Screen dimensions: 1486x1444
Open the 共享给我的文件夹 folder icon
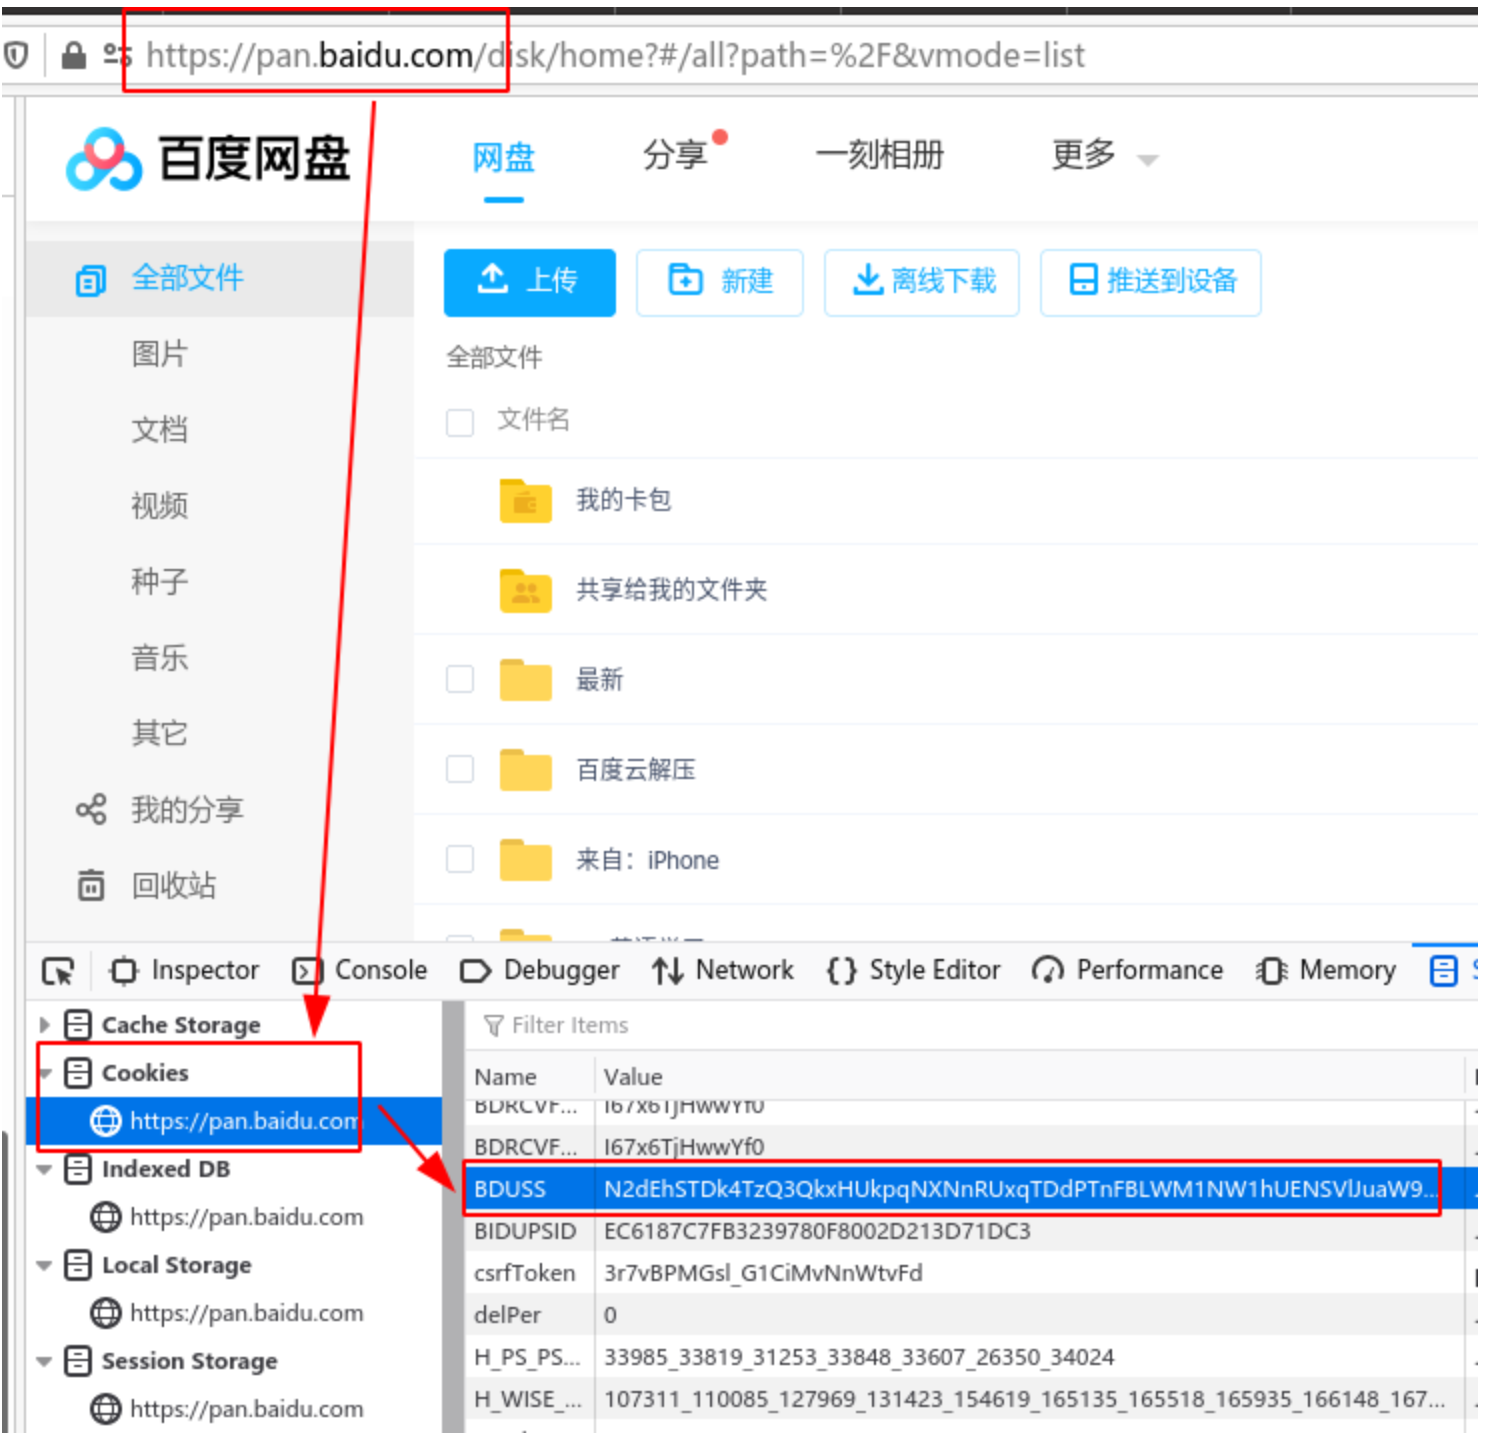[525, 590]
